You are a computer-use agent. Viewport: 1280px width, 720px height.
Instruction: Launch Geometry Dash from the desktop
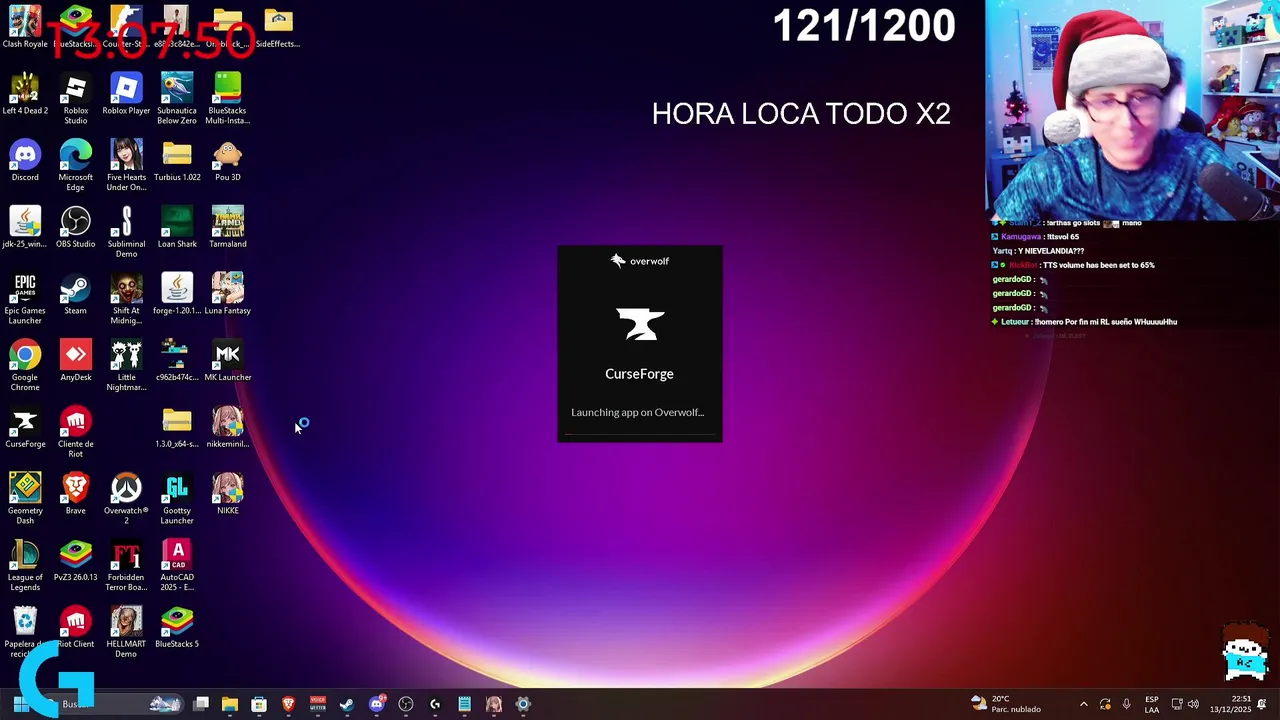coord(25,498)
